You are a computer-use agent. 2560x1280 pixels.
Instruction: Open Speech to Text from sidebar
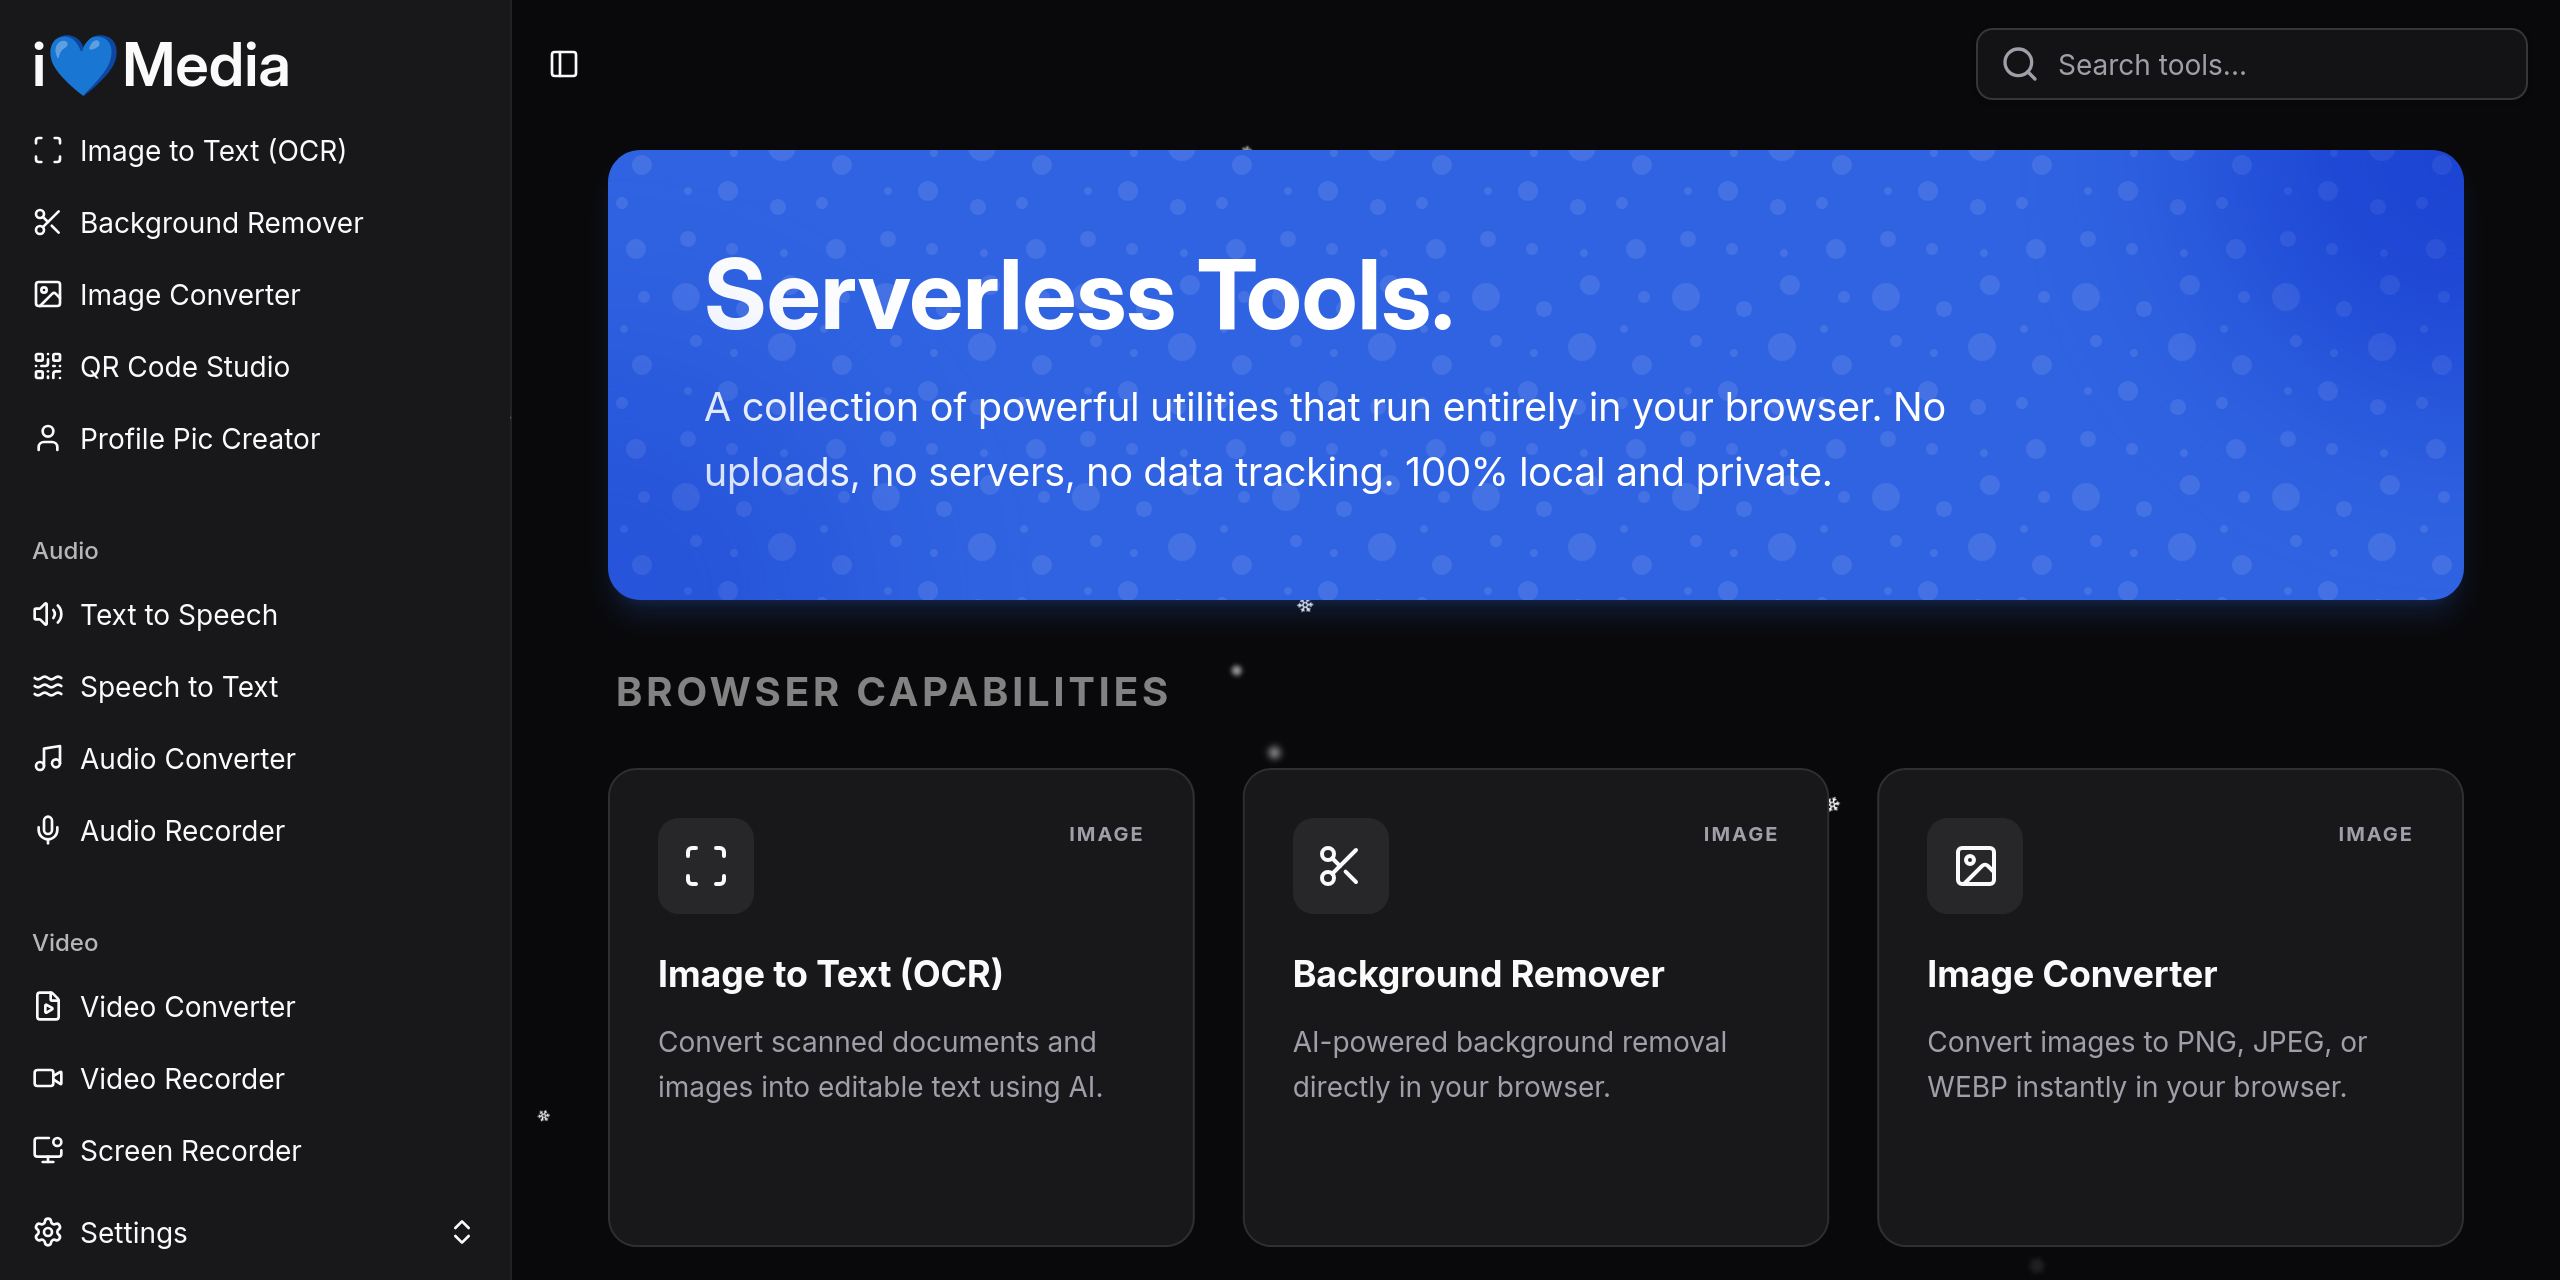(x=179, y=687)
